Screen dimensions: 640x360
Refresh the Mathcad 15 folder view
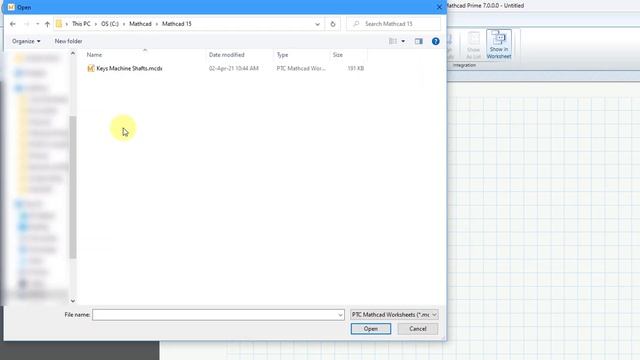click(333, 24)
